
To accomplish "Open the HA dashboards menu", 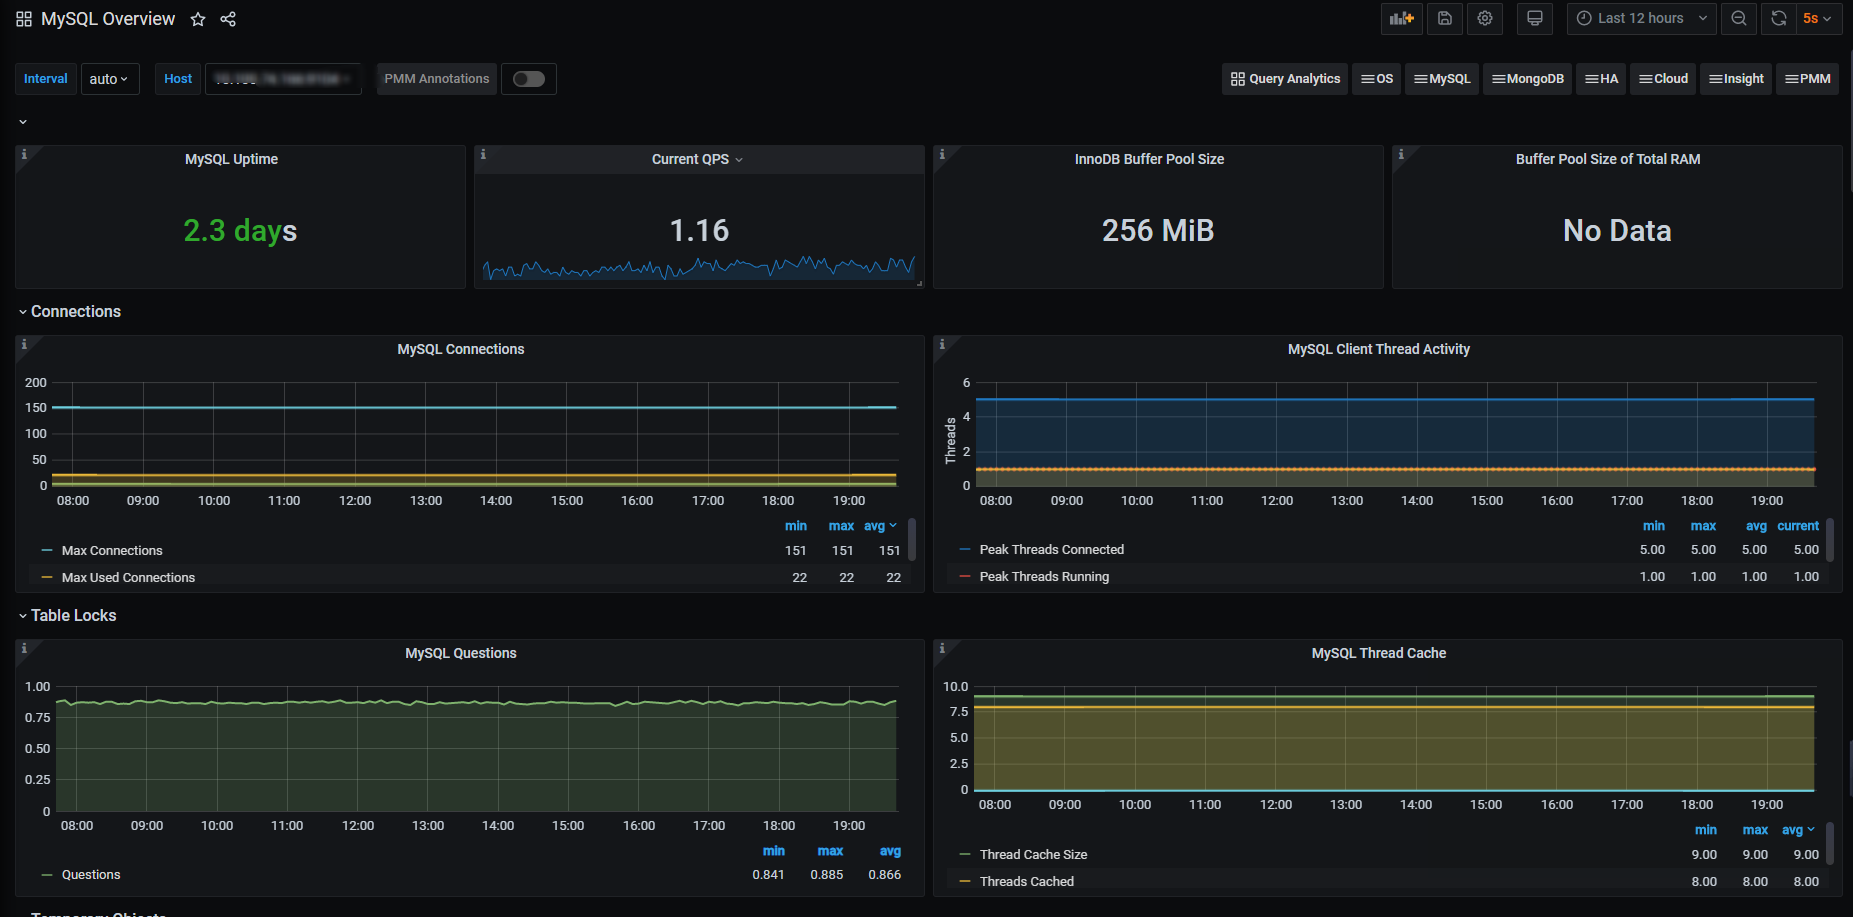I will (x=1602, y=79).
